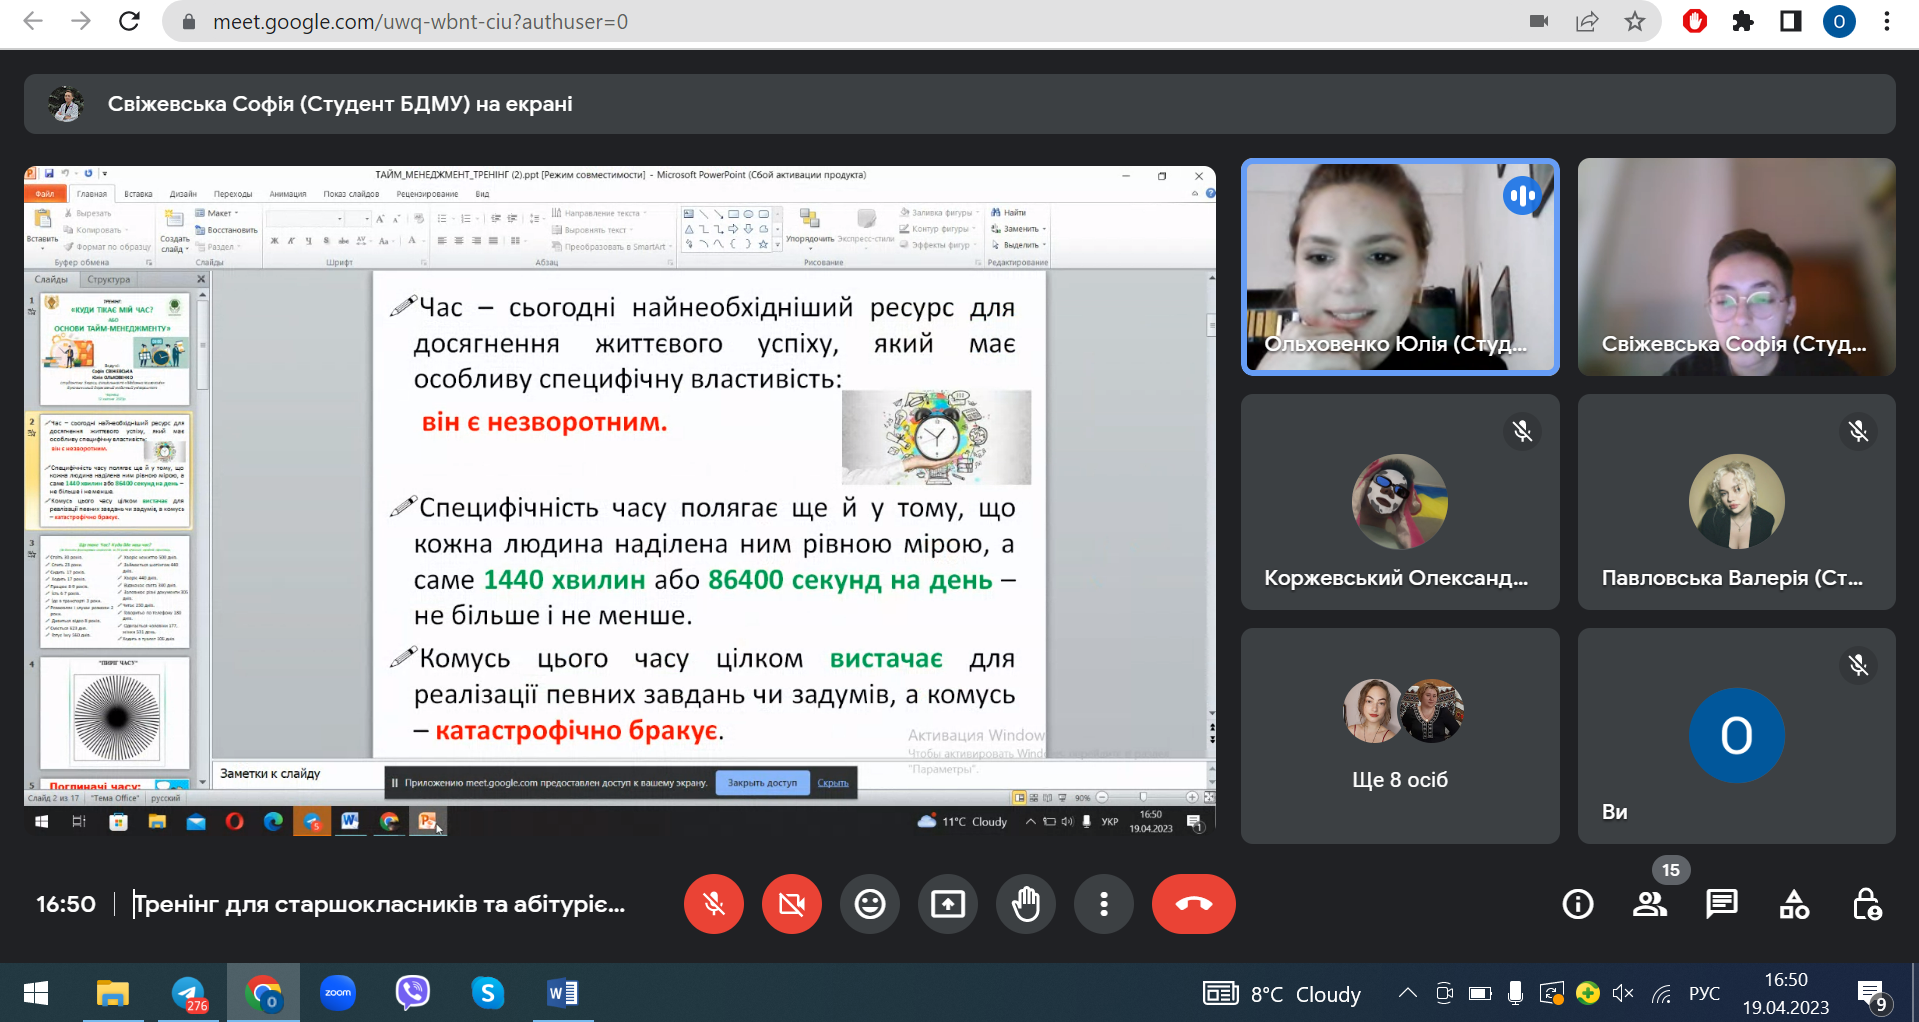Open host controls lock icon
Image resolution: width=1919 pixels, height=1022 pixels.
[1866, 904]
